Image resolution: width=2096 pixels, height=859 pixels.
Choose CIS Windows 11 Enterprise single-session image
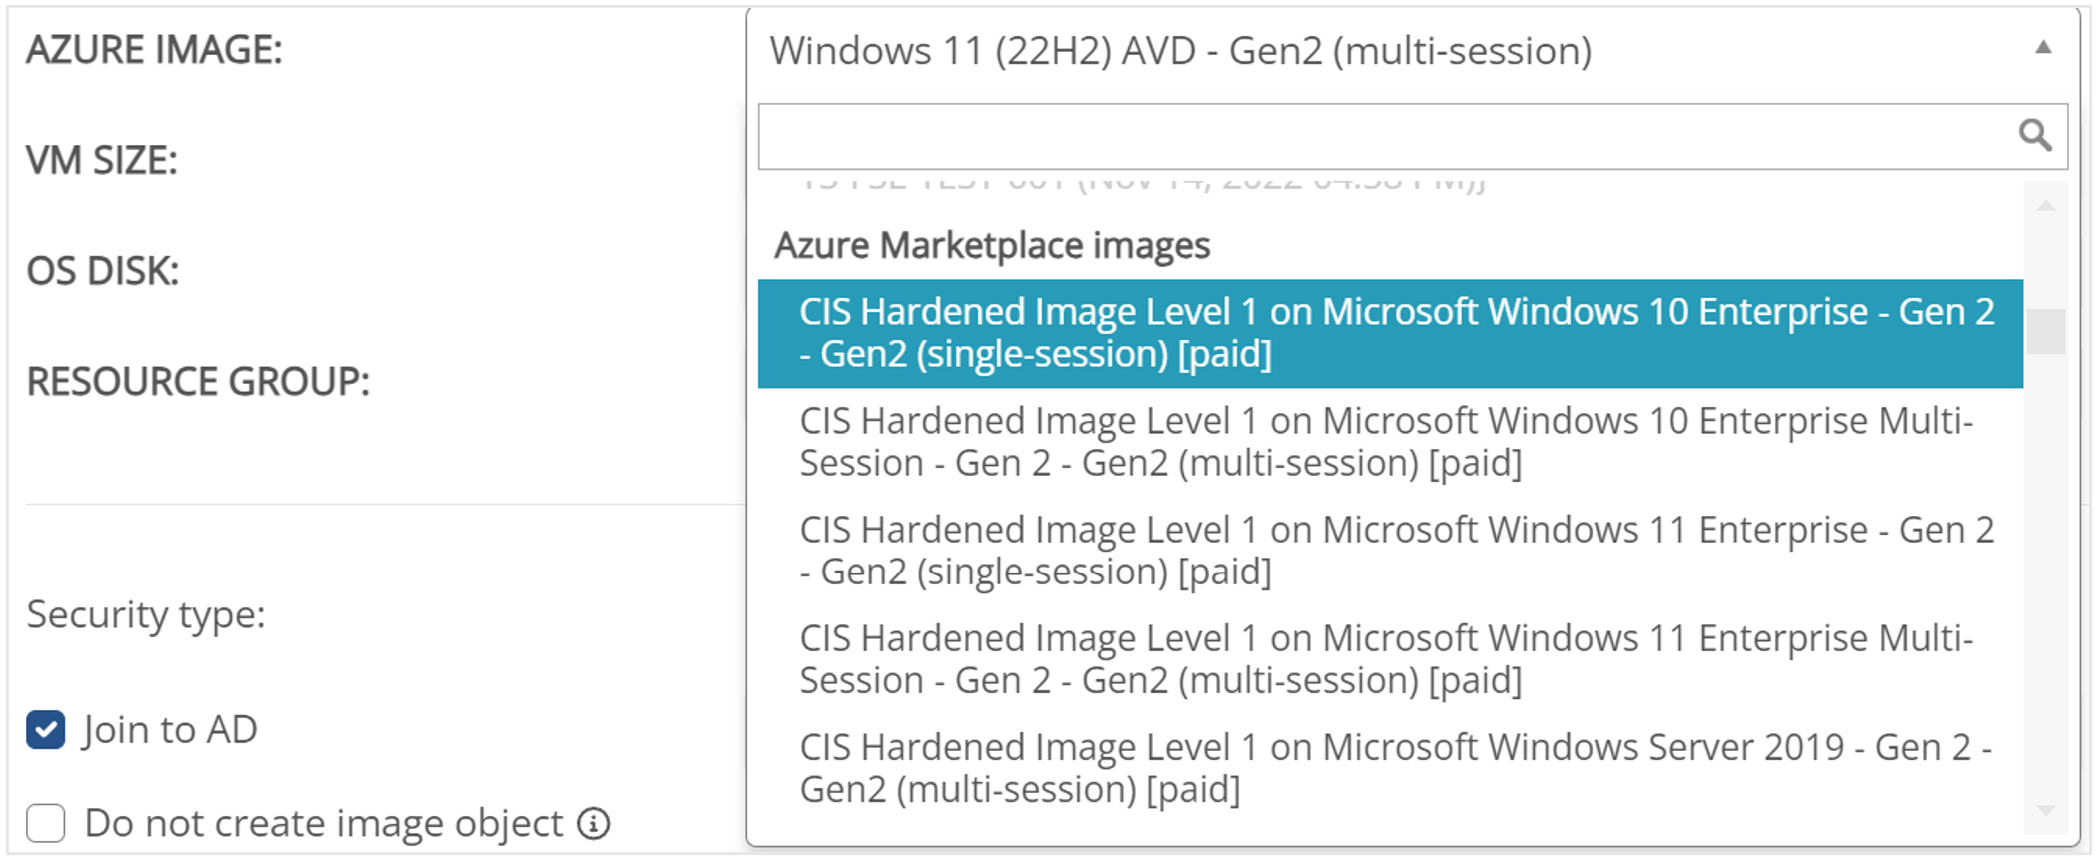[x=1390, y=551]
